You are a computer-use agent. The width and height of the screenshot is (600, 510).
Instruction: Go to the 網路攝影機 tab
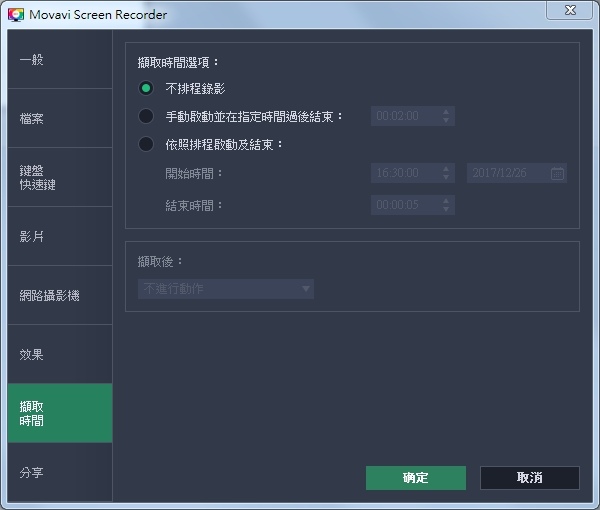point(60,295)
